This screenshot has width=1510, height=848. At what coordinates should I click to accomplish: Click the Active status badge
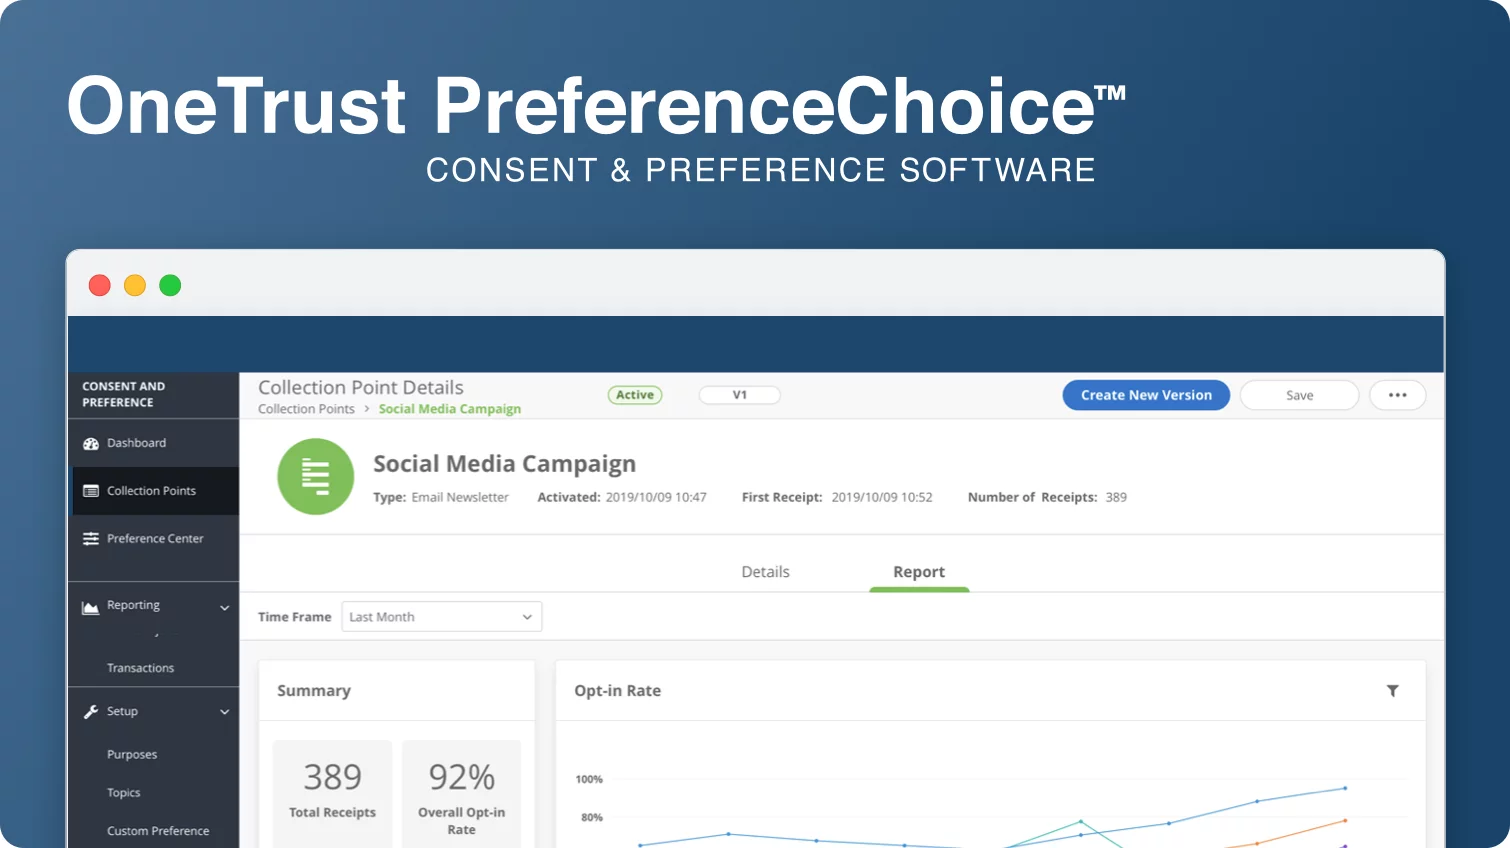click(635, 395)
